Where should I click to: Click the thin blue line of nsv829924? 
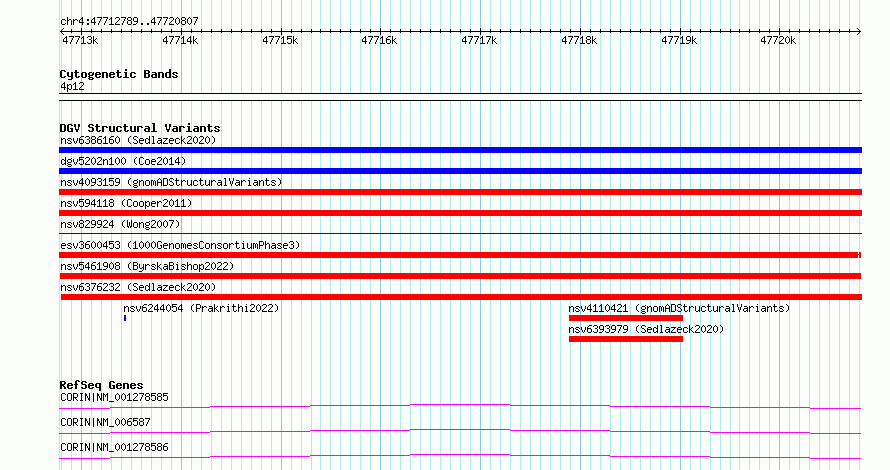pyautogui.click(x=460, y=233)
